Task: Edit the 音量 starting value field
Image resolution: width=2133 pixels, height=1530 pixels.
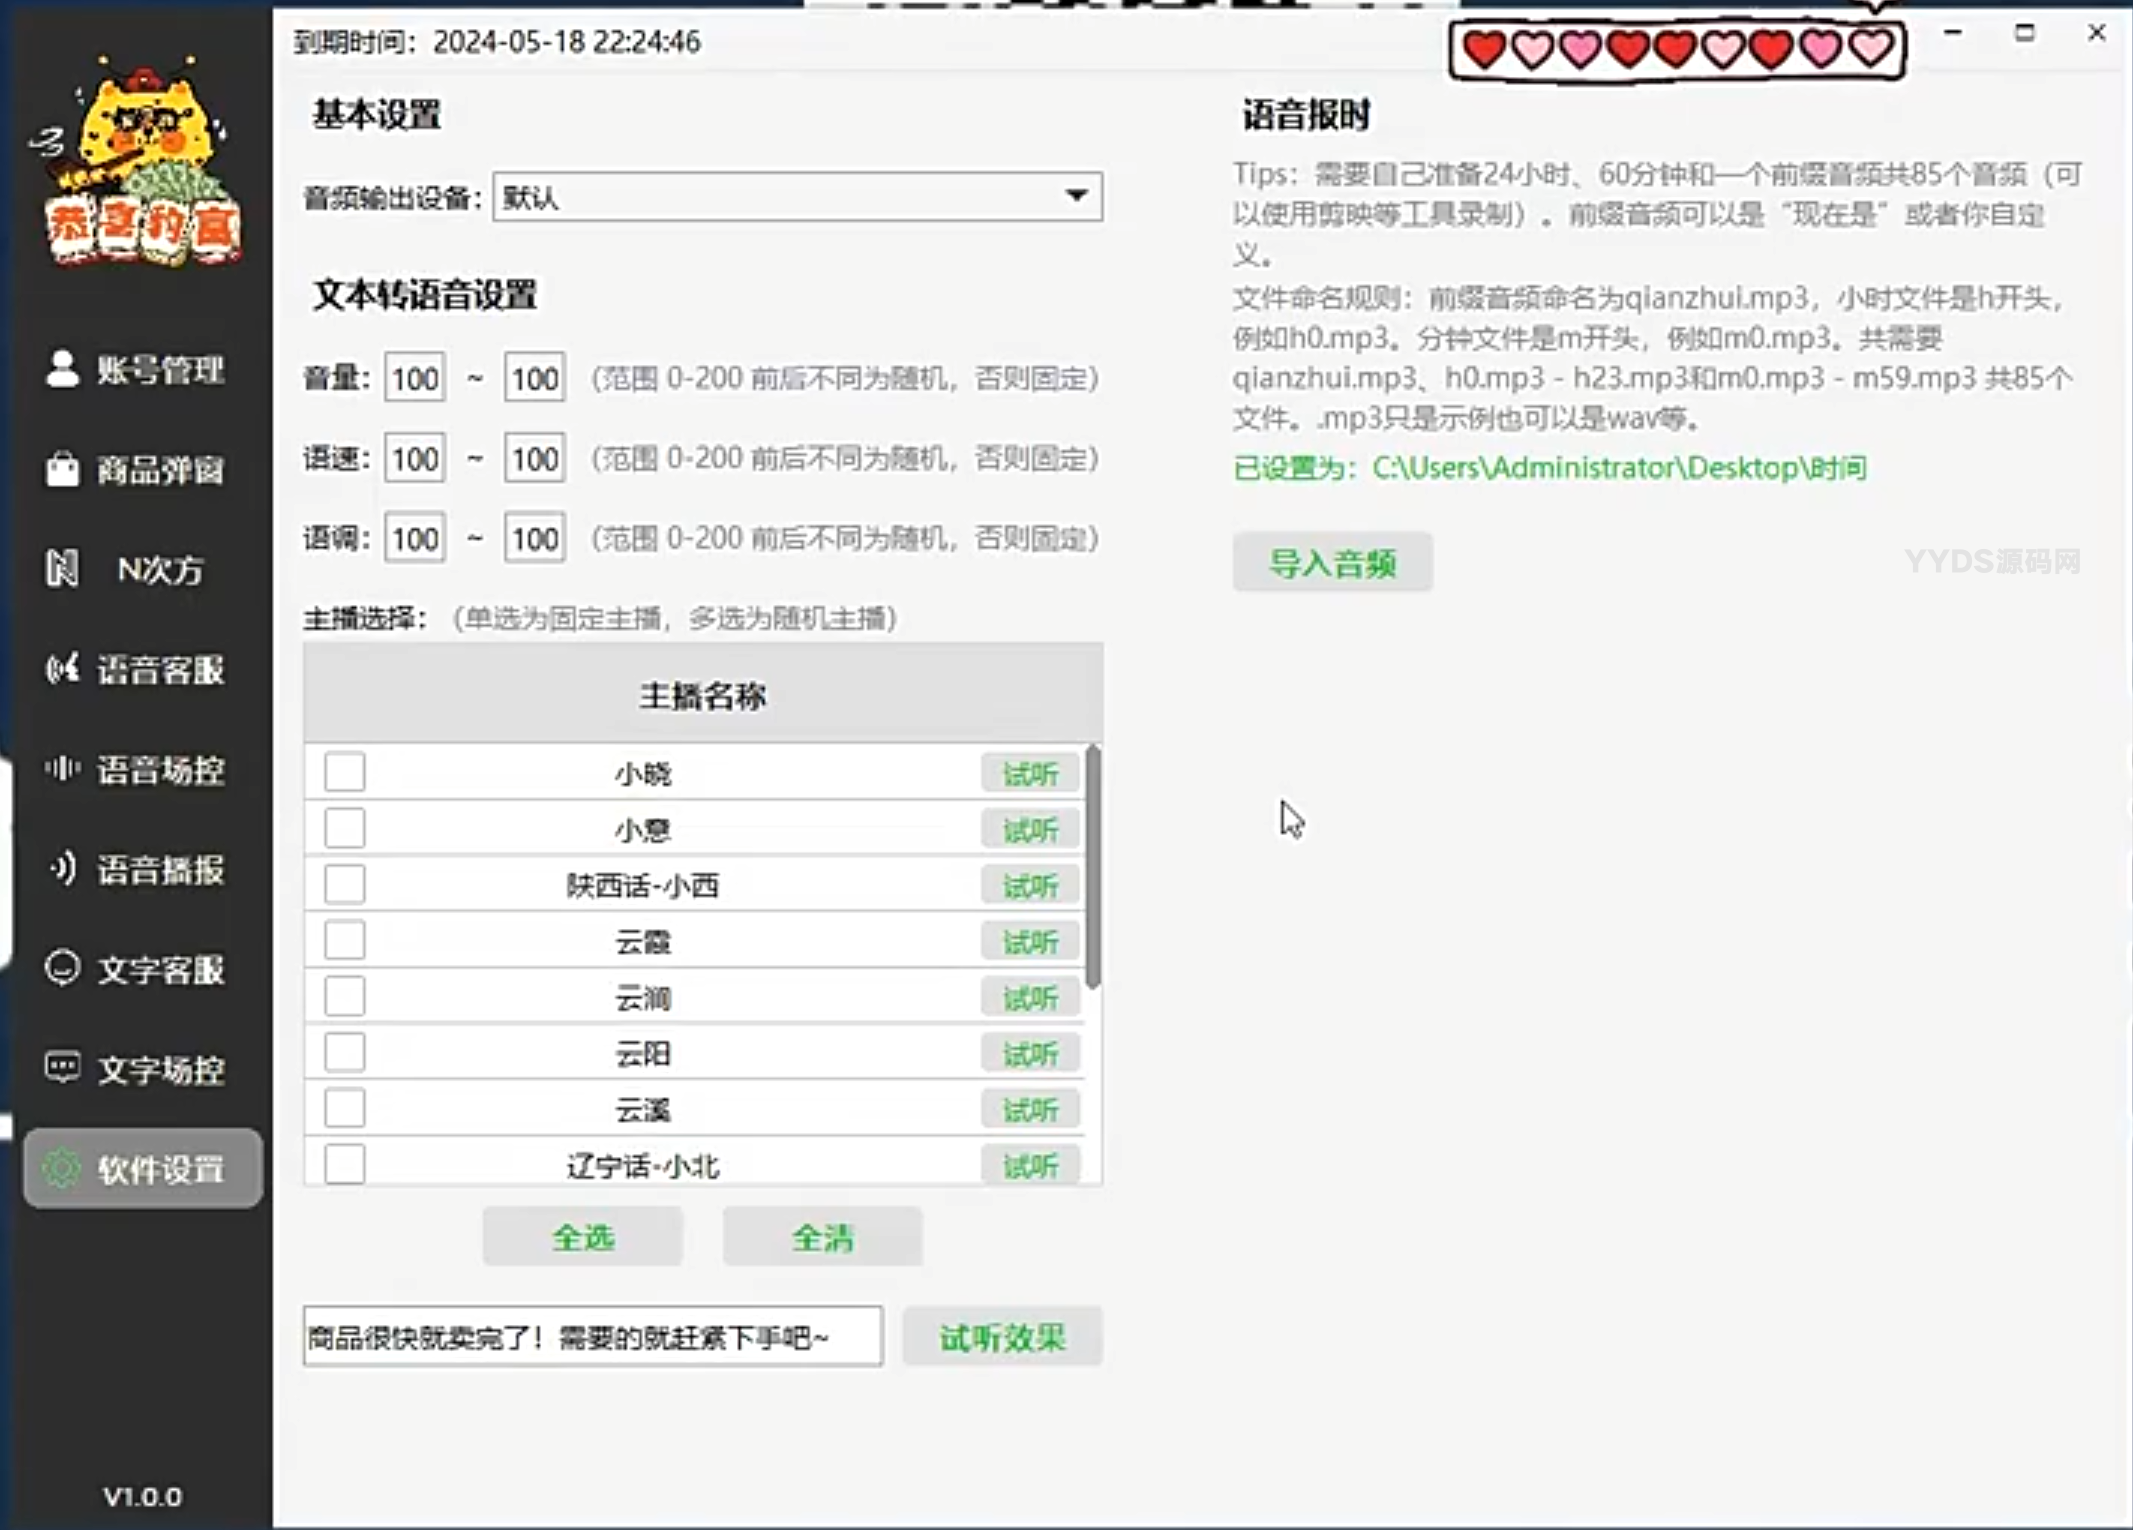Action: 413,378
